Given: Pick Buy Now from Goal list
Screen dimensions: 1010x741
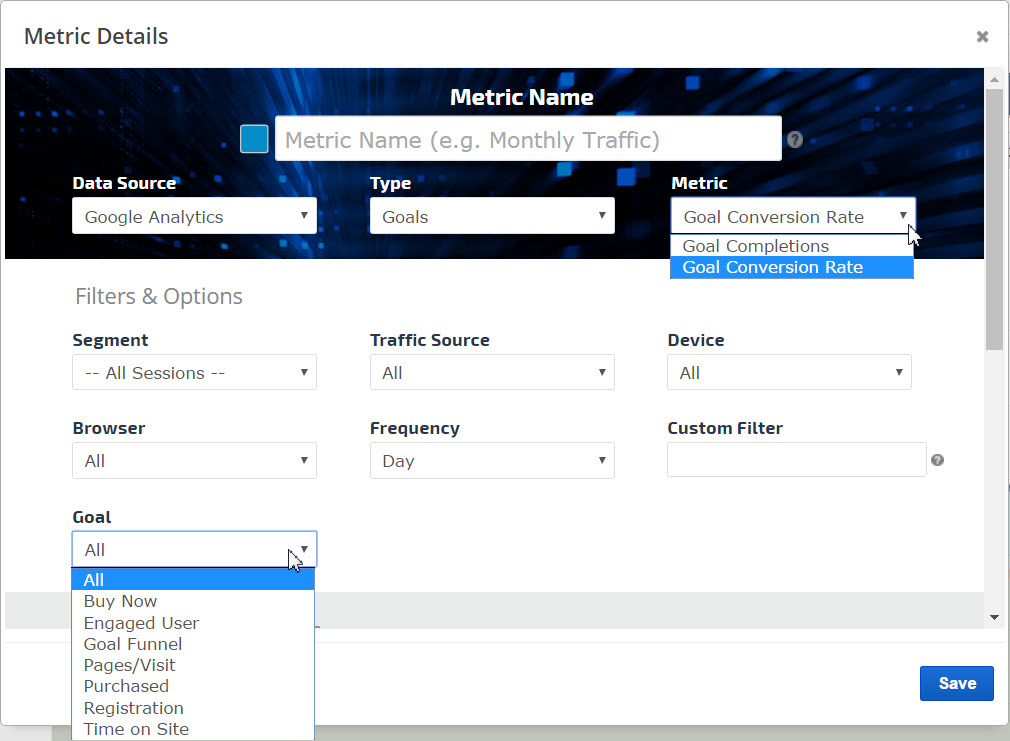Looking at the screenshot, I should pyautogui.click(x=120, y=601).
